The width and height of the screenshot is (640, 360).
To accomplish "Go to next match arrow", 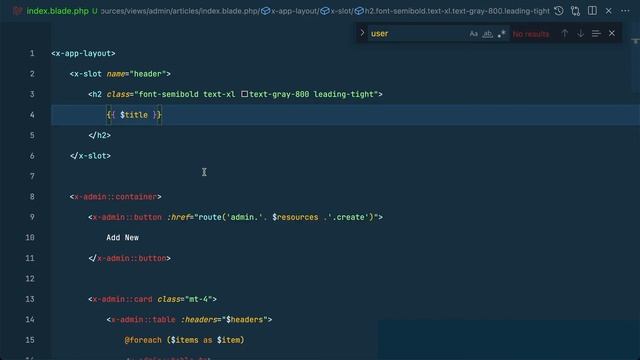I will tap(580, 33).
